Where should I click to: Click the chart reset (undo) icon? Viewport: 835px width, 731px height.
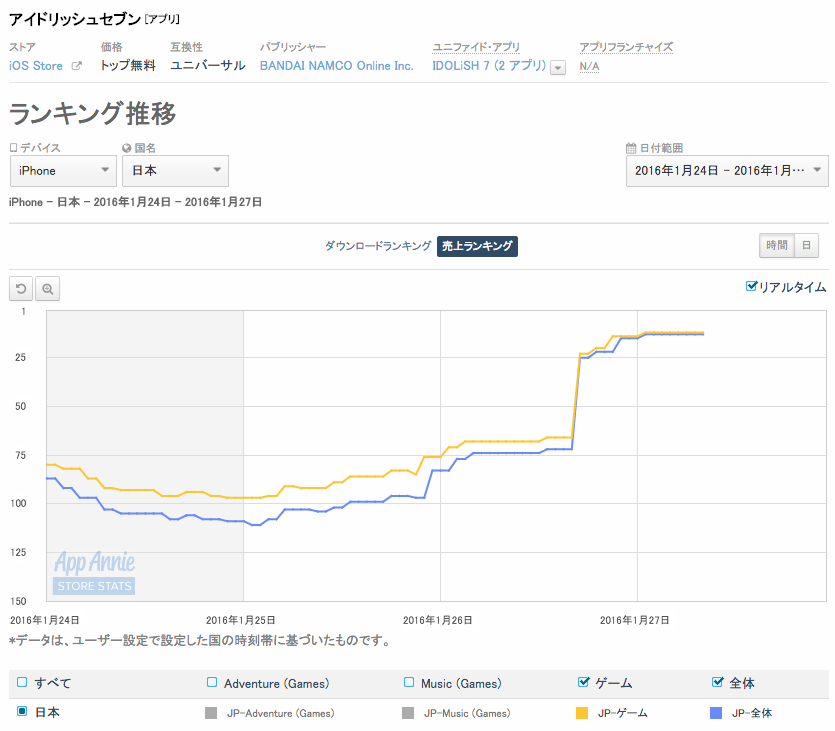tap(21, 289)
